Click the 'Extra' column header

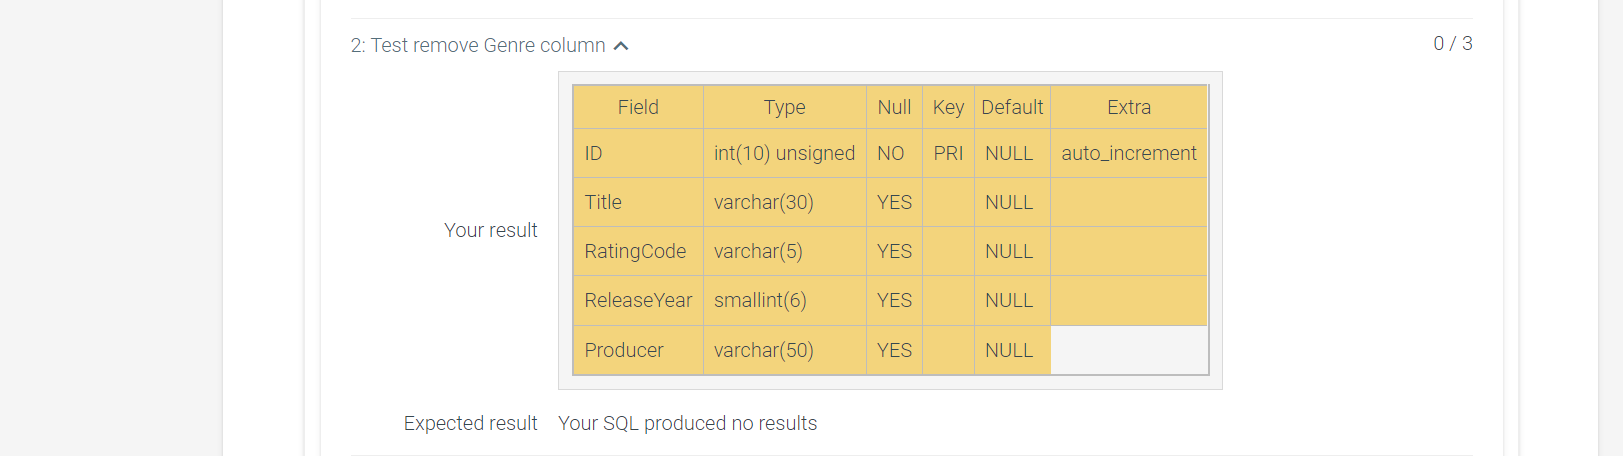point(1129,107)
